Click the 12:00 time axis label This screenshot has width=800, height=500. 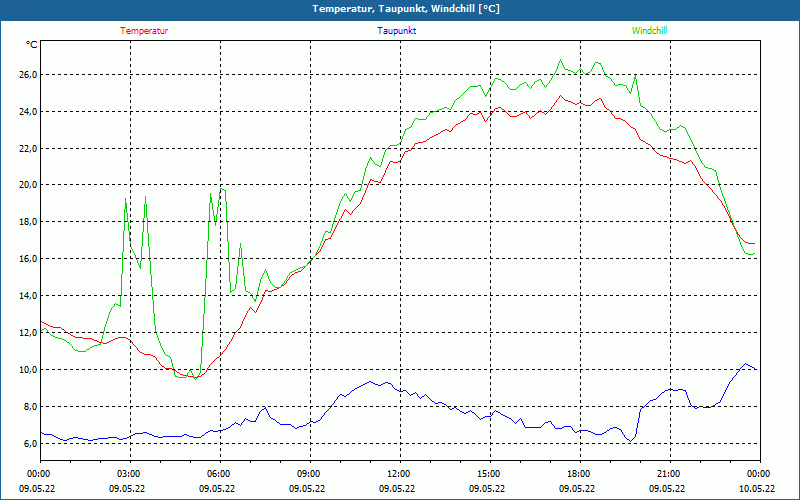pos(399,473)
